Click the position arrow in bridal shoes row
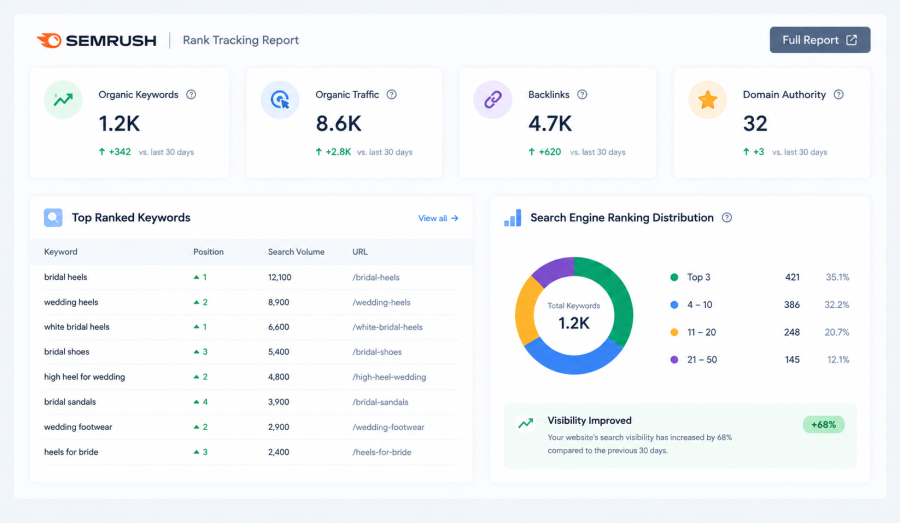Screen dimensions: 900x523 [196, 352]
